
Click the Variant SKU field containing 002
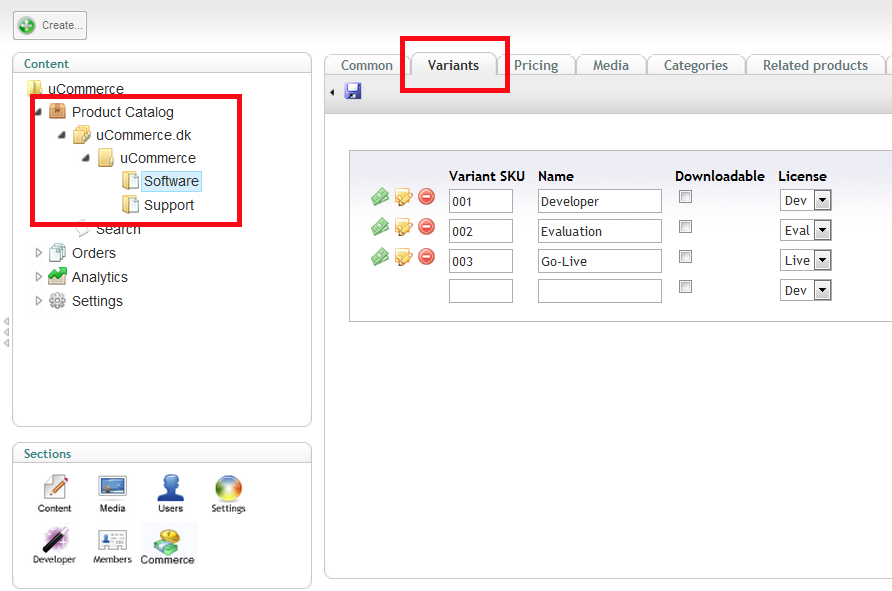481,231
